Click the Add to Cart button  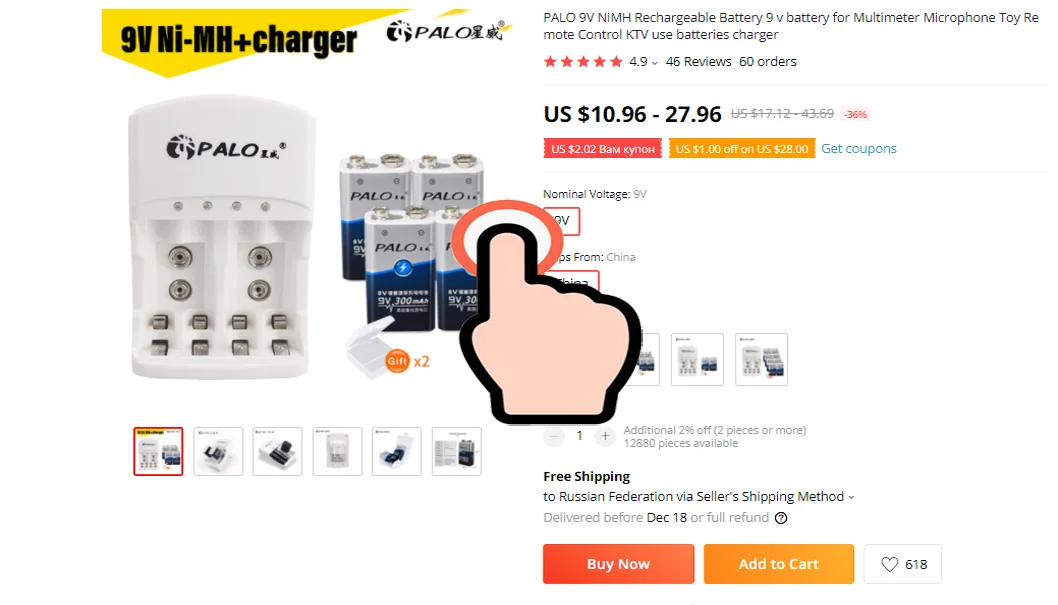pos(779,564)
